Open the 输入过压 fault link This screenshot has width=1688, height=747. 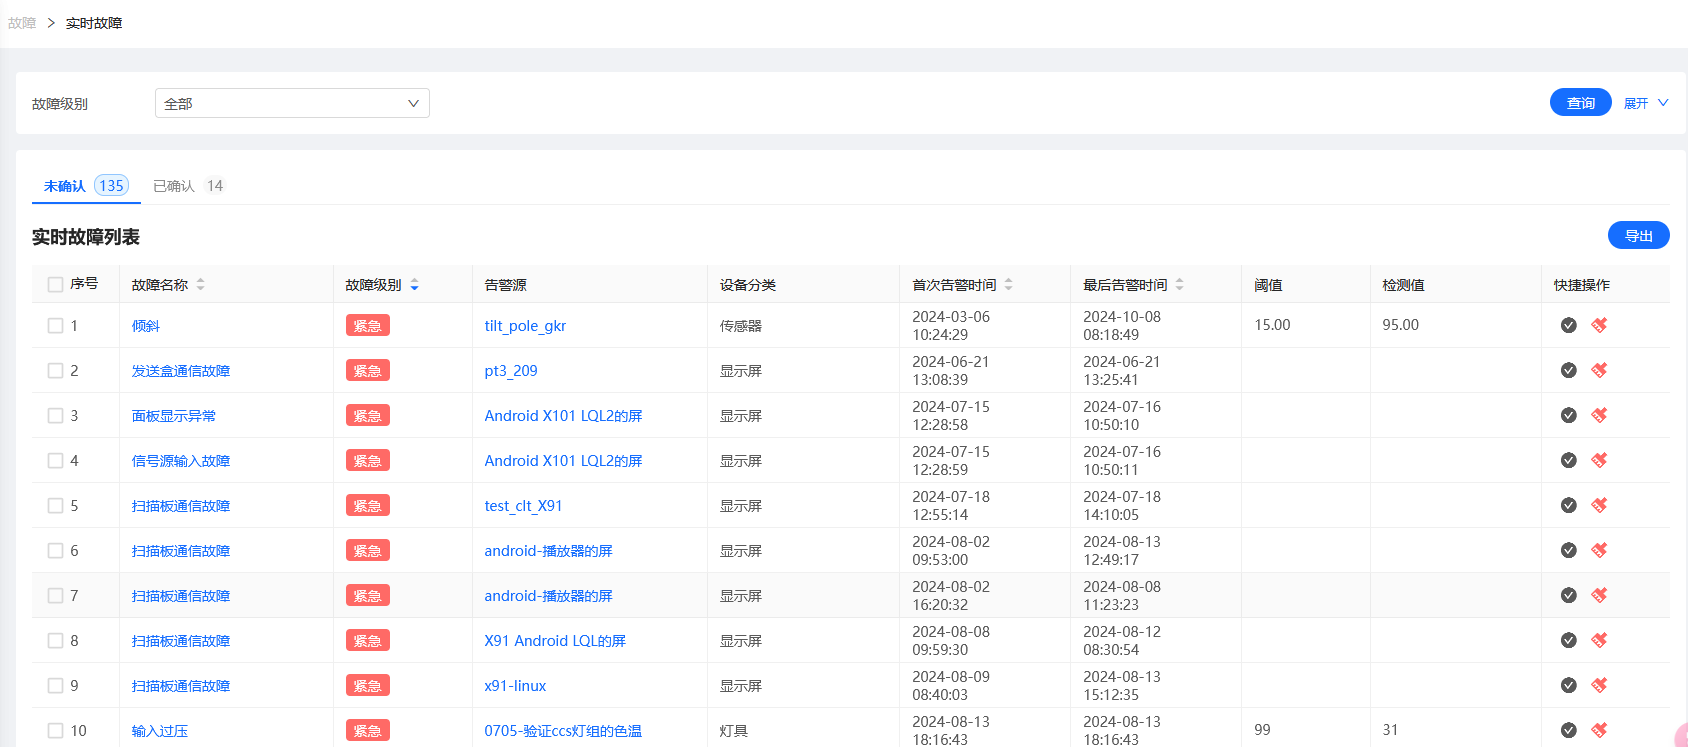point(160,731)
